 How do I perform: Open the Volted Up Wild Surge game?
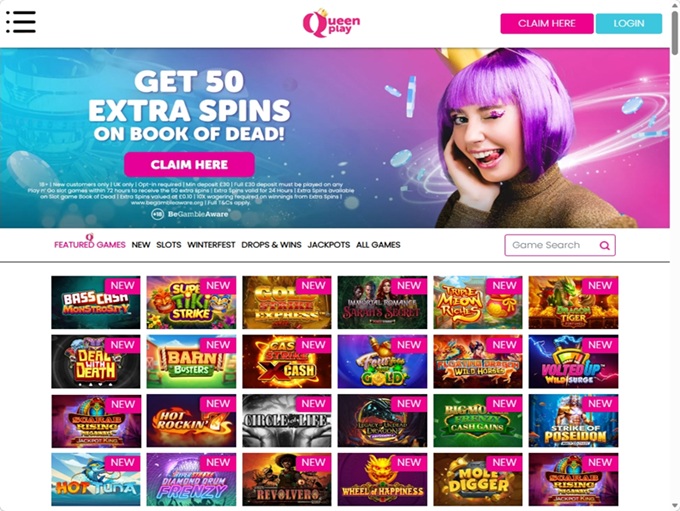point(573,361)
